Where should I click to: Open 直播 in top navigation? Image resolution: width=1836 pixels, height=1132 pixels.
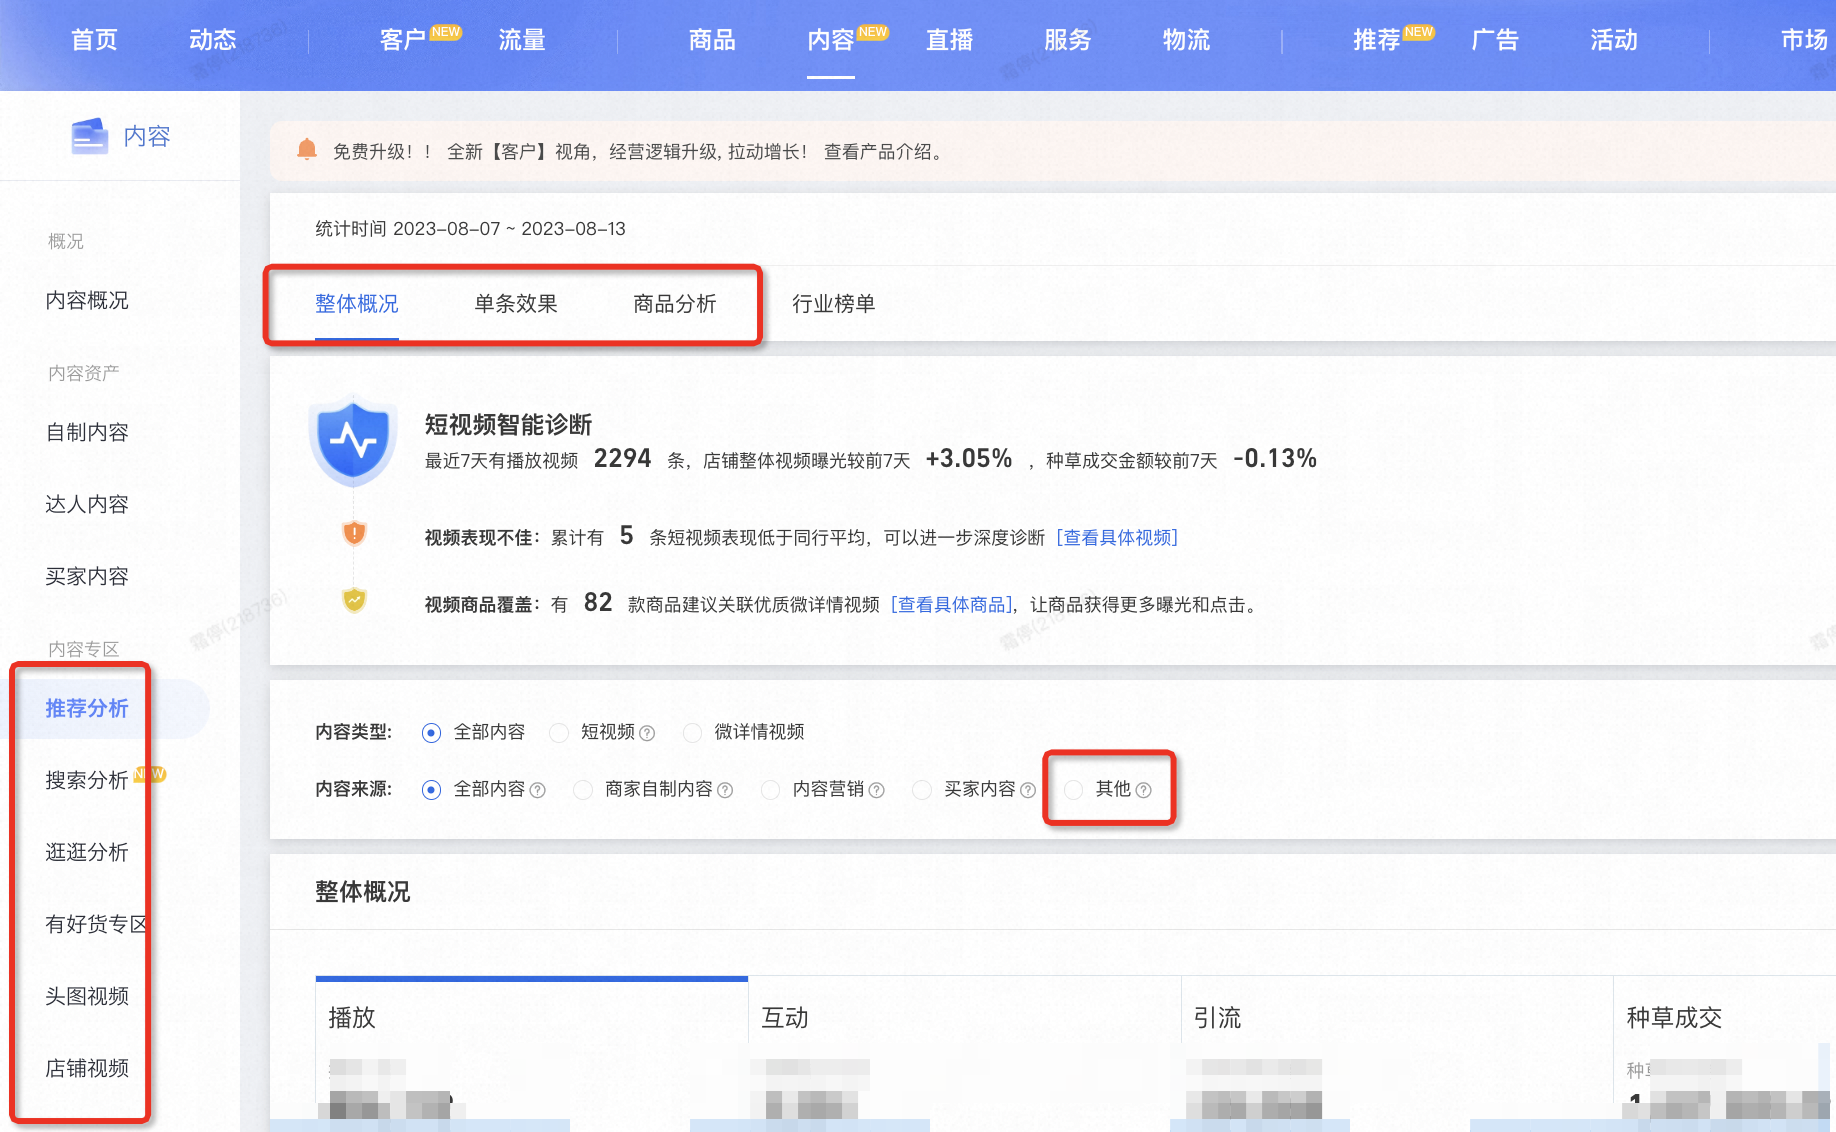(950, 40)
